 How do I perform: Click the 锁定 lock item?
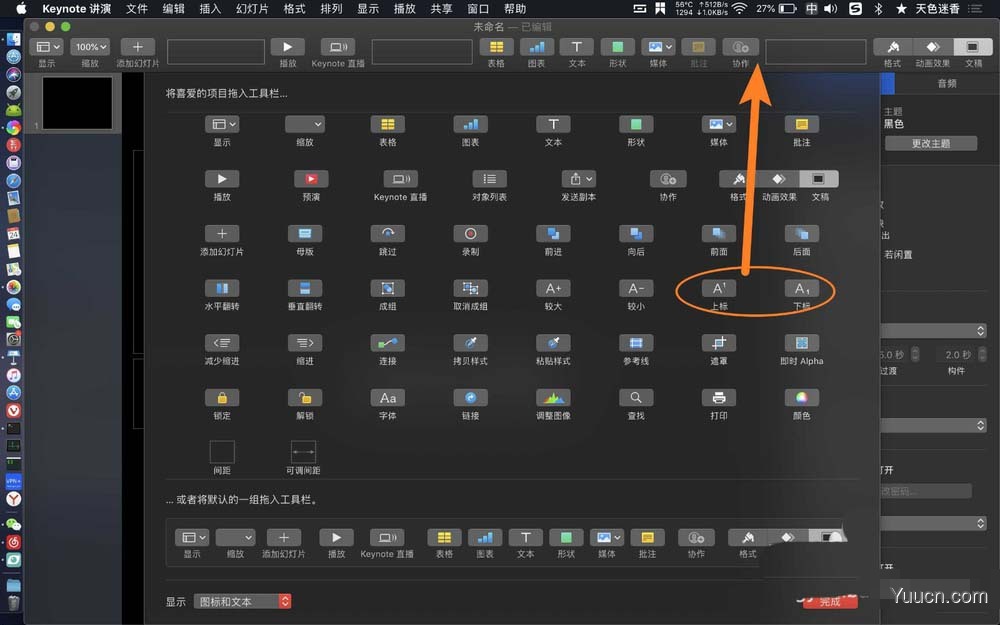click(x=222, y=398)
